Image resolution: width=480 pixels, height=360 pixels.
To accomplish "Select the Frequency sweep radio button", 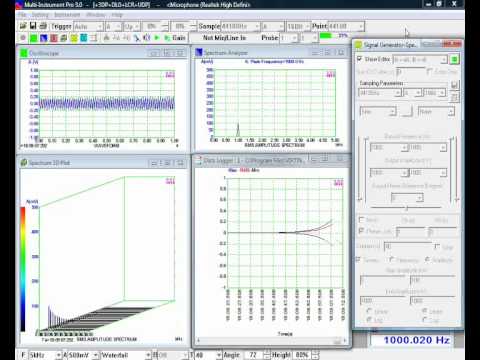I will pos(392,259).
